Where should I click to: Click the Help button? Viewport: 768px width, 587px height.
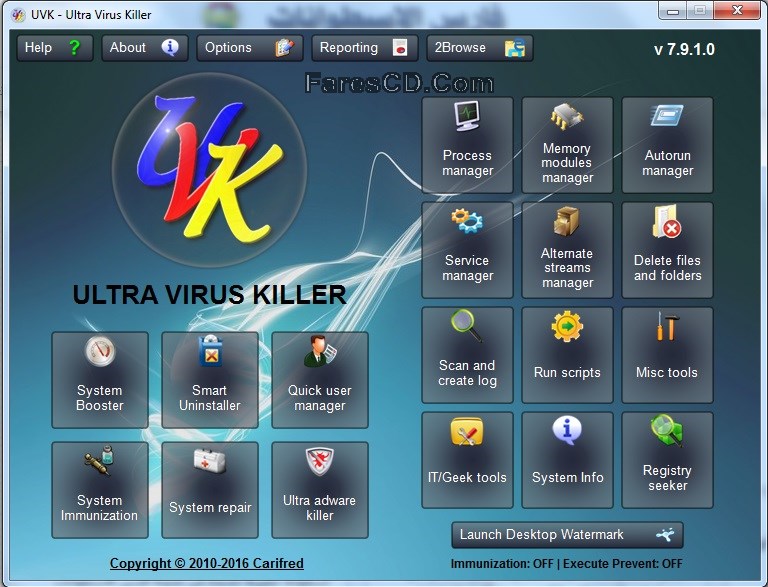[x=55, y=48]
